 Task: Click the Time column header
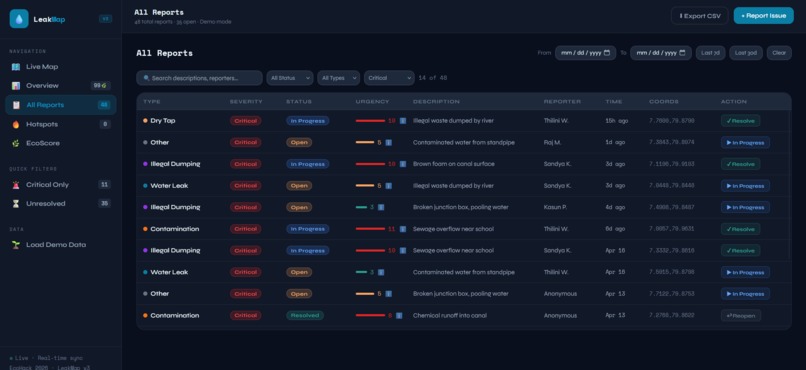click(614, 102)
